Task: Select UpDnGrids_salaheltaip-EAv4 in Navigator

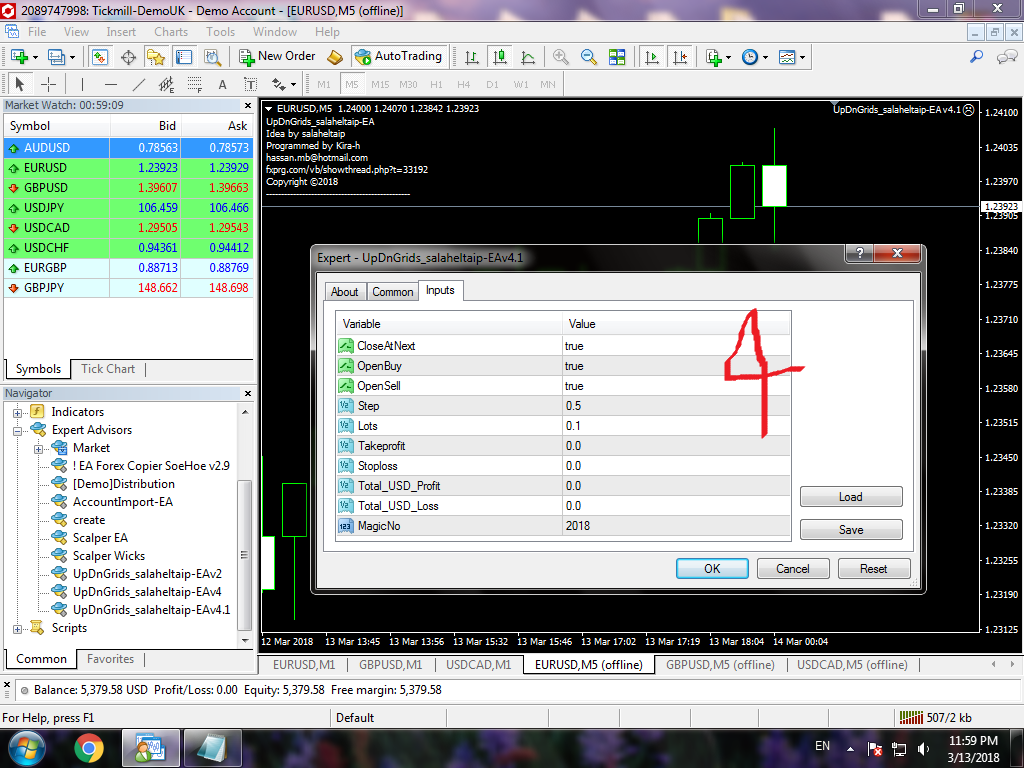Action: (x=147, y=592)
